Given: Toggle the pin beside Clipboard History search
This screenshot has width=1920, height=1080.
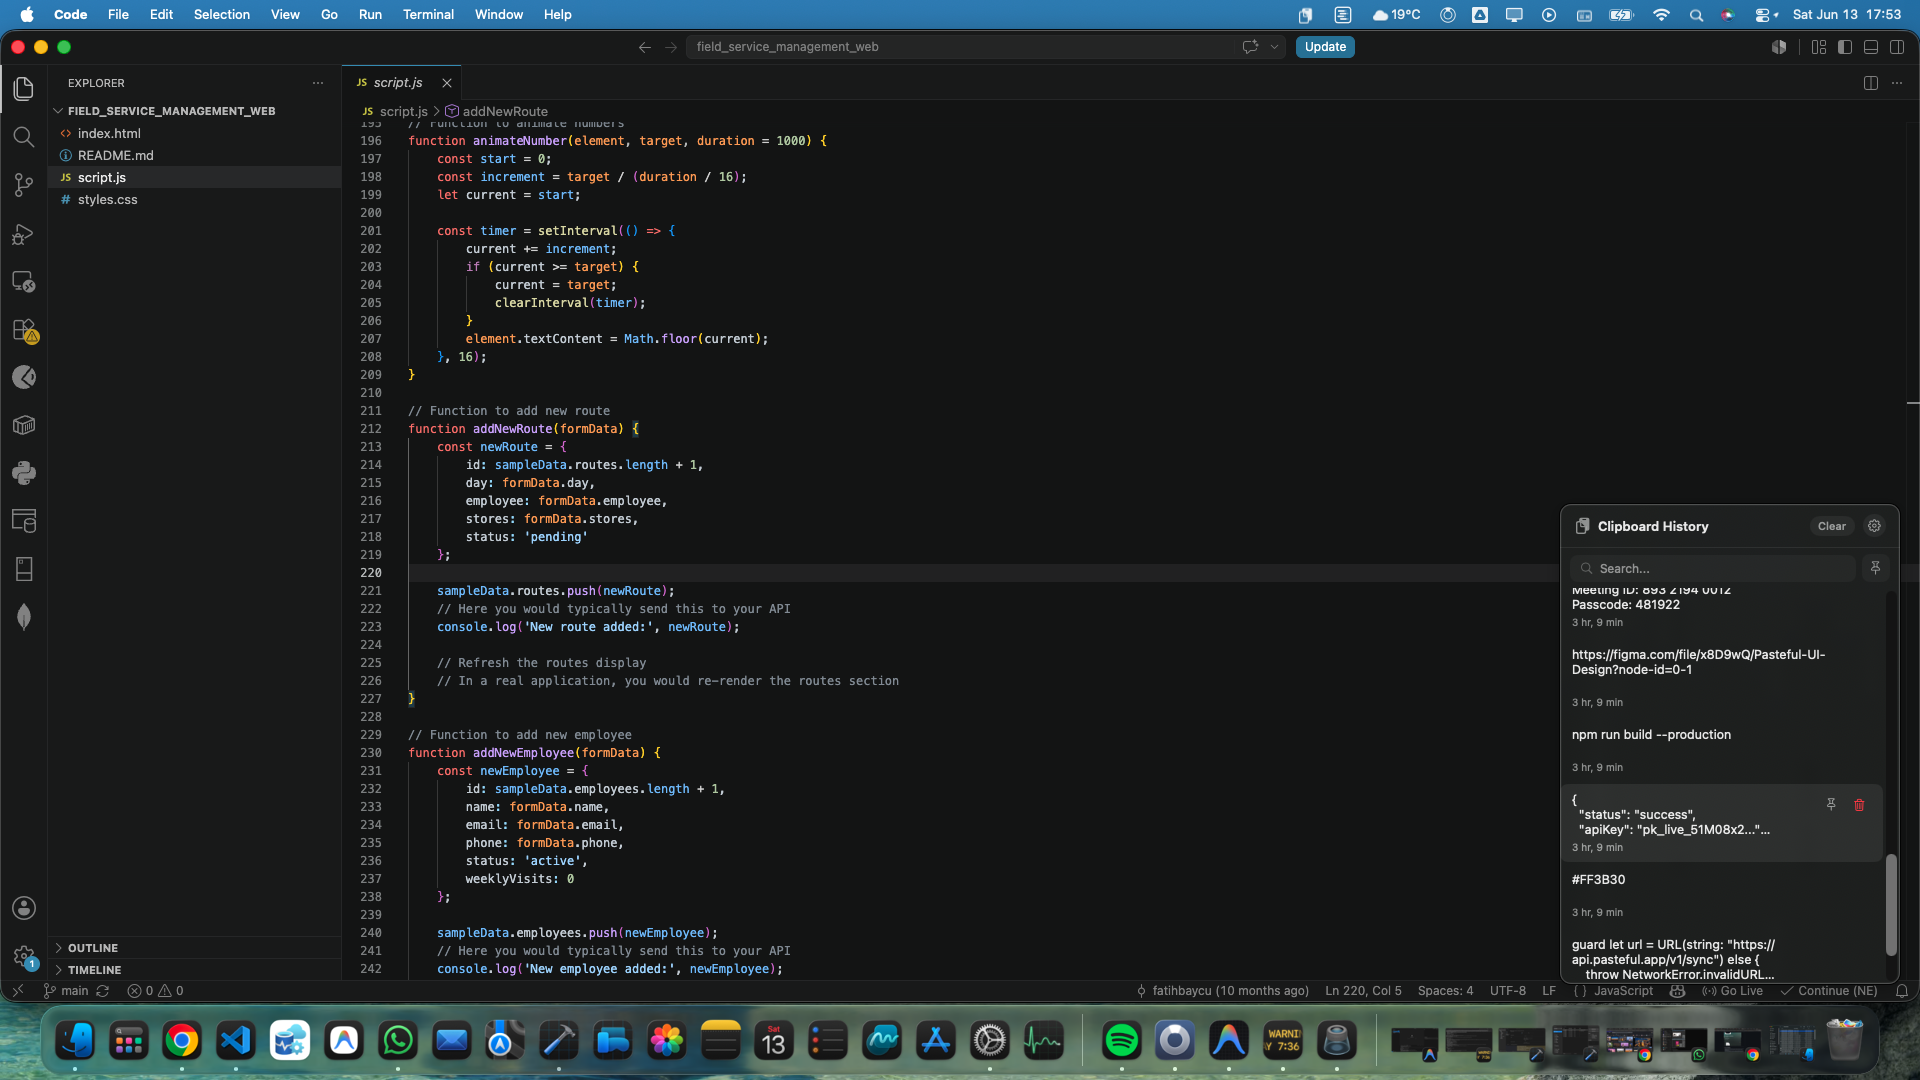Looking at the screenshot, I should pyautogui.click(x=1876, y=568).
